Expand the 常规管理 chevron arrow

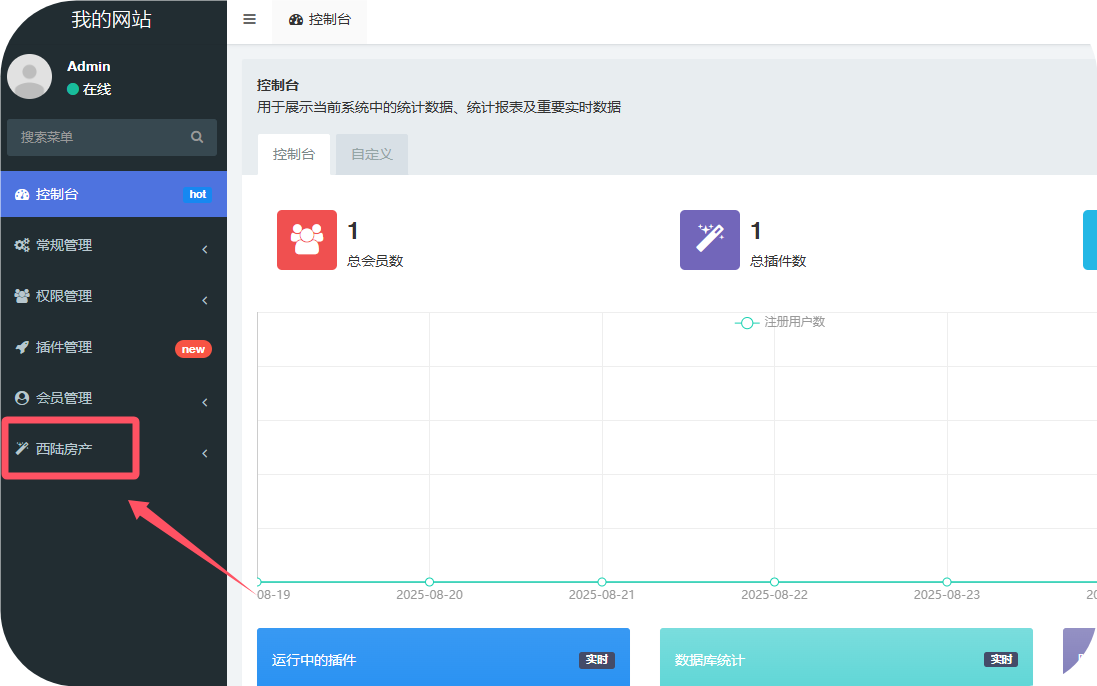[204, 249]
